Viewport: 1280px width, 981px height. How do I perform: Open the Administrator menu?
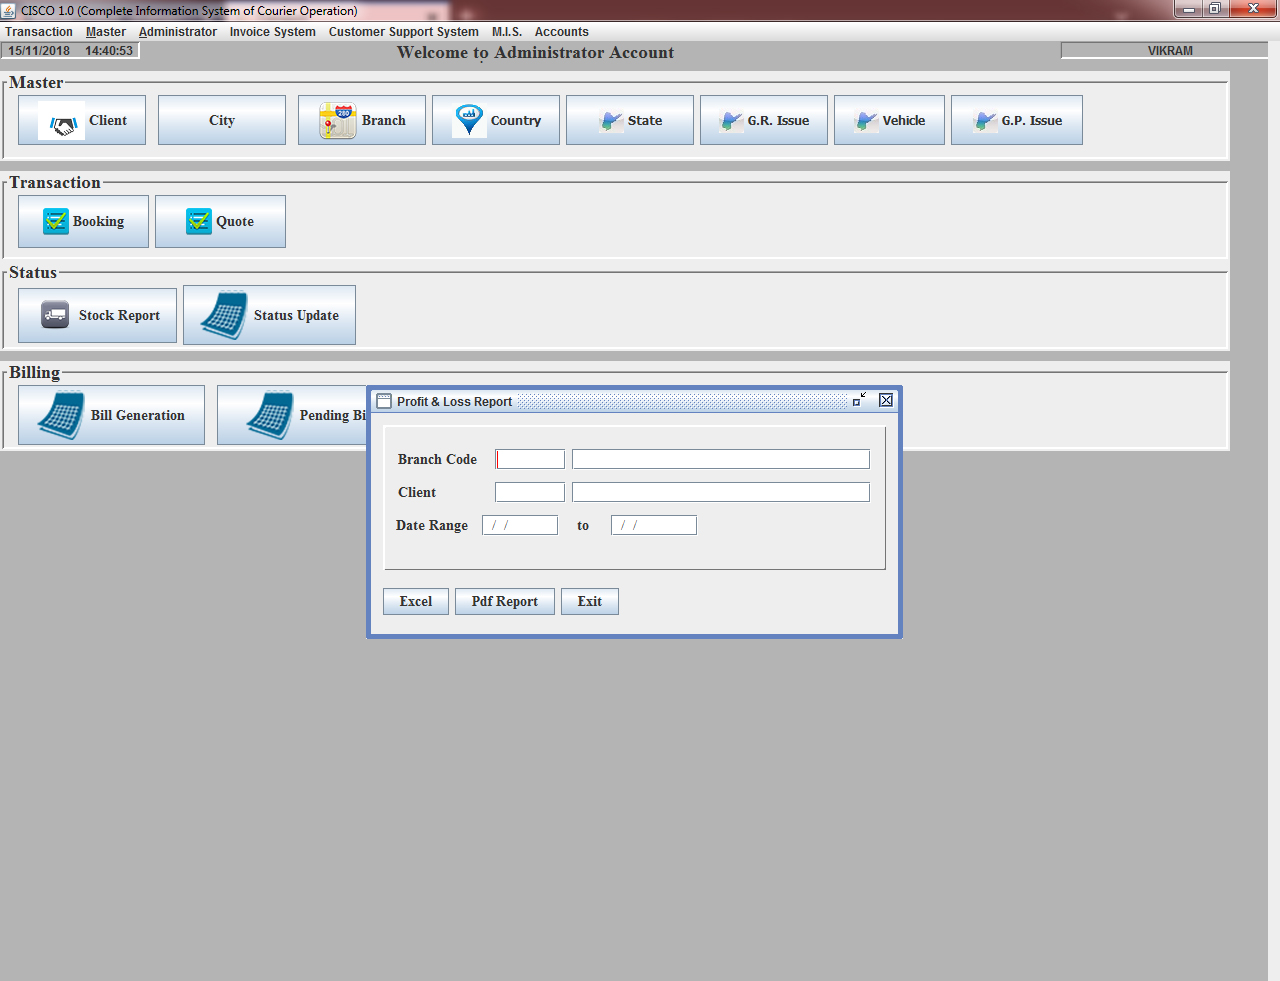(x=178, y=32)
